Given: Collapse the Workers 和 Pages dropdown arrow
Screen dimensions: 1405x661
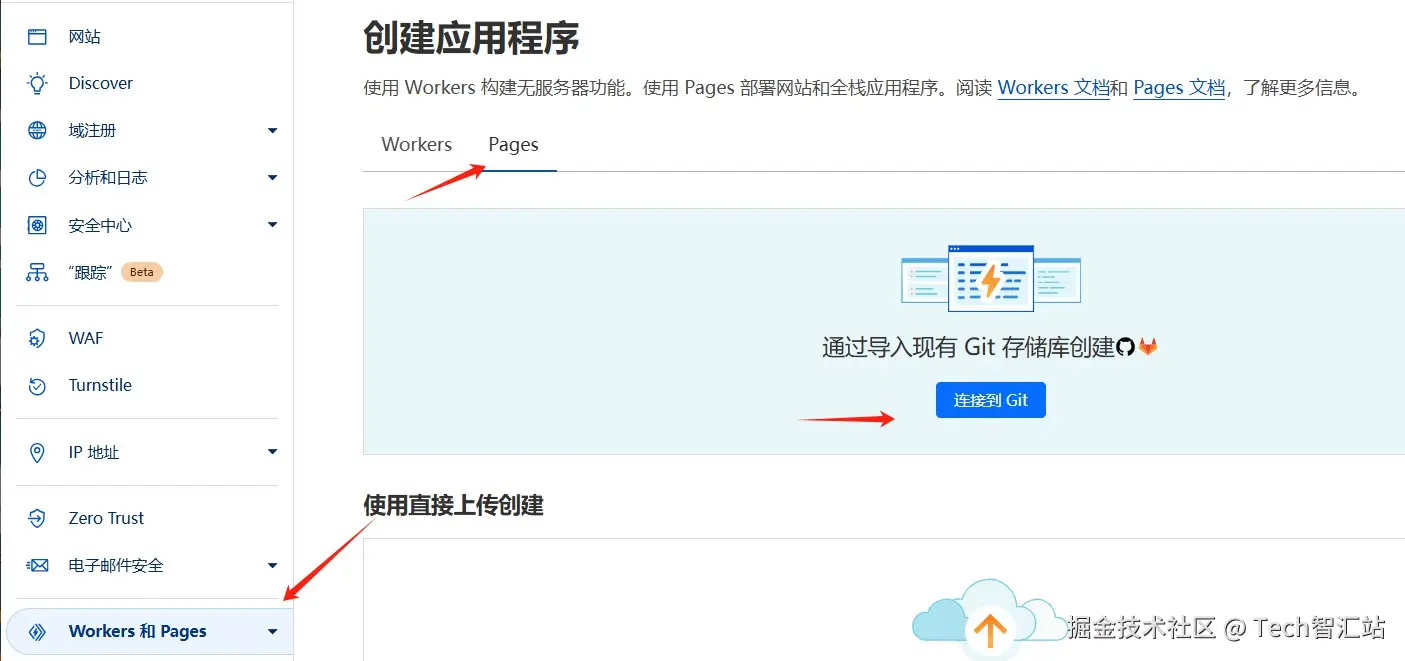Looking at the screenshot, I should tap(272, 632).
